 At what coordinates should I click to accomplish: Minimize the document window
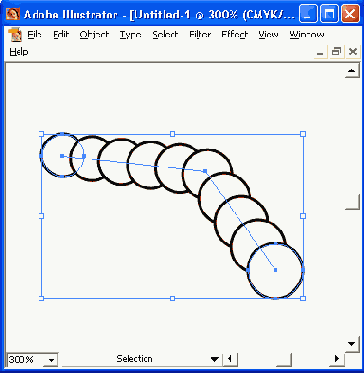coord(320,52)
